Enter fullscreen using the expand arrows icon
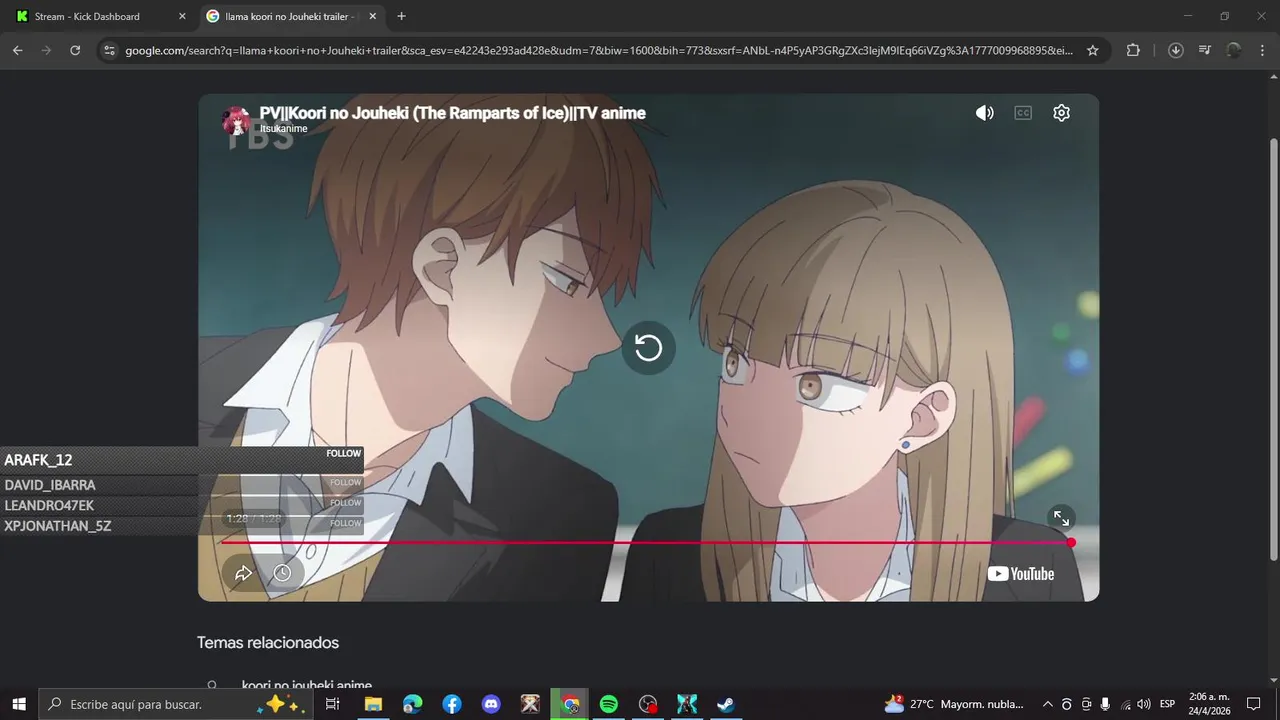1280x720 pixels. (x=1061, y=518)
